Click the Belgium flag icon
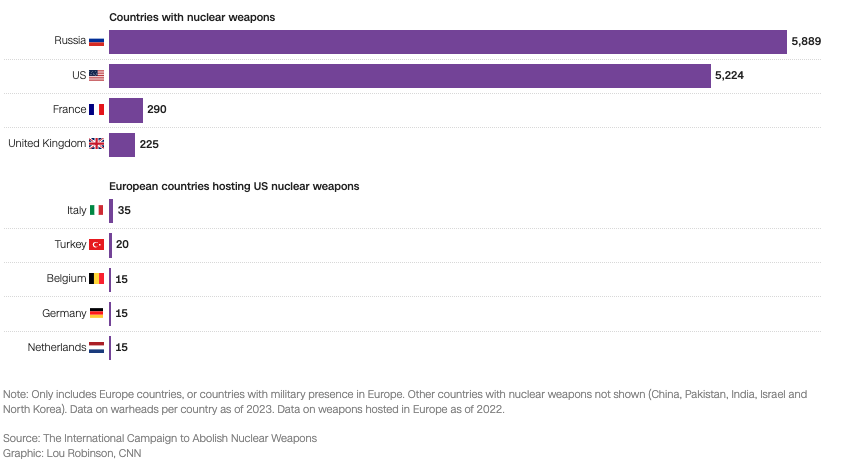The height and width of the screenshot is (473, 858). [96, 279]
